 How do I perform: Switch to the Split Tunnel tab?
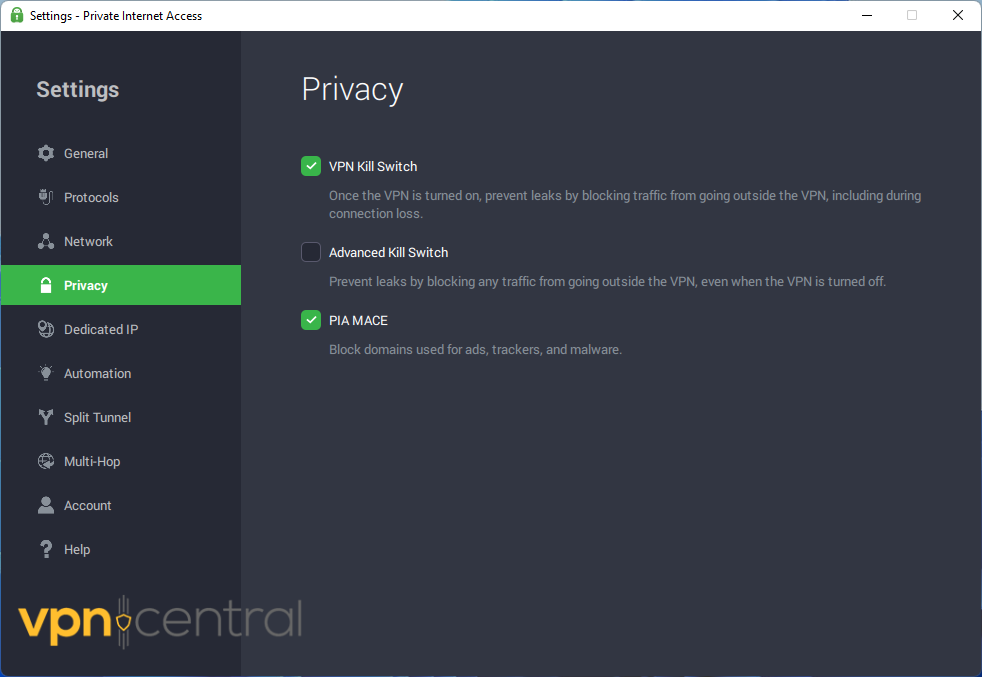(97, 417)
